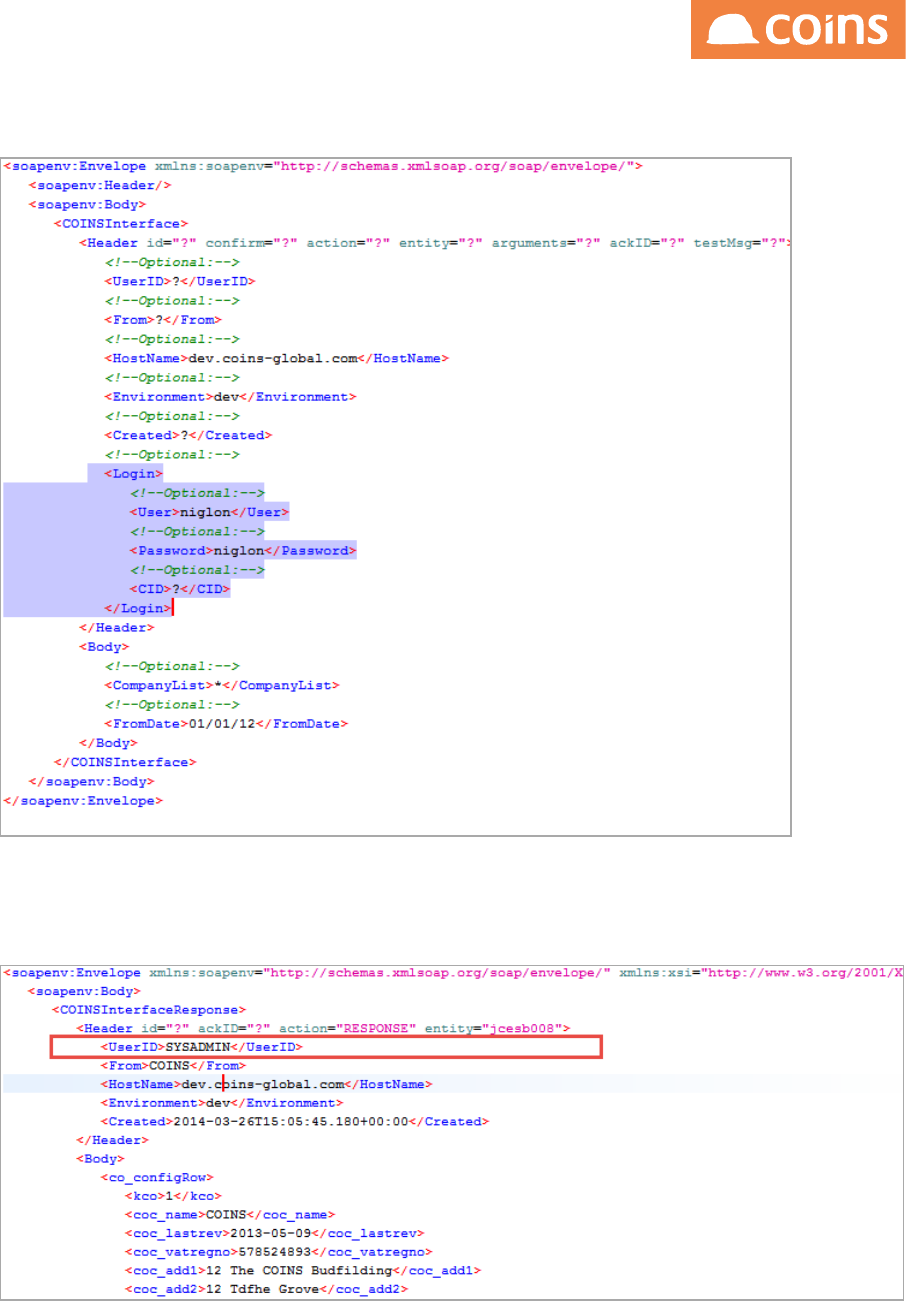Click the Password element with value niglon

(x=242, y=550)
